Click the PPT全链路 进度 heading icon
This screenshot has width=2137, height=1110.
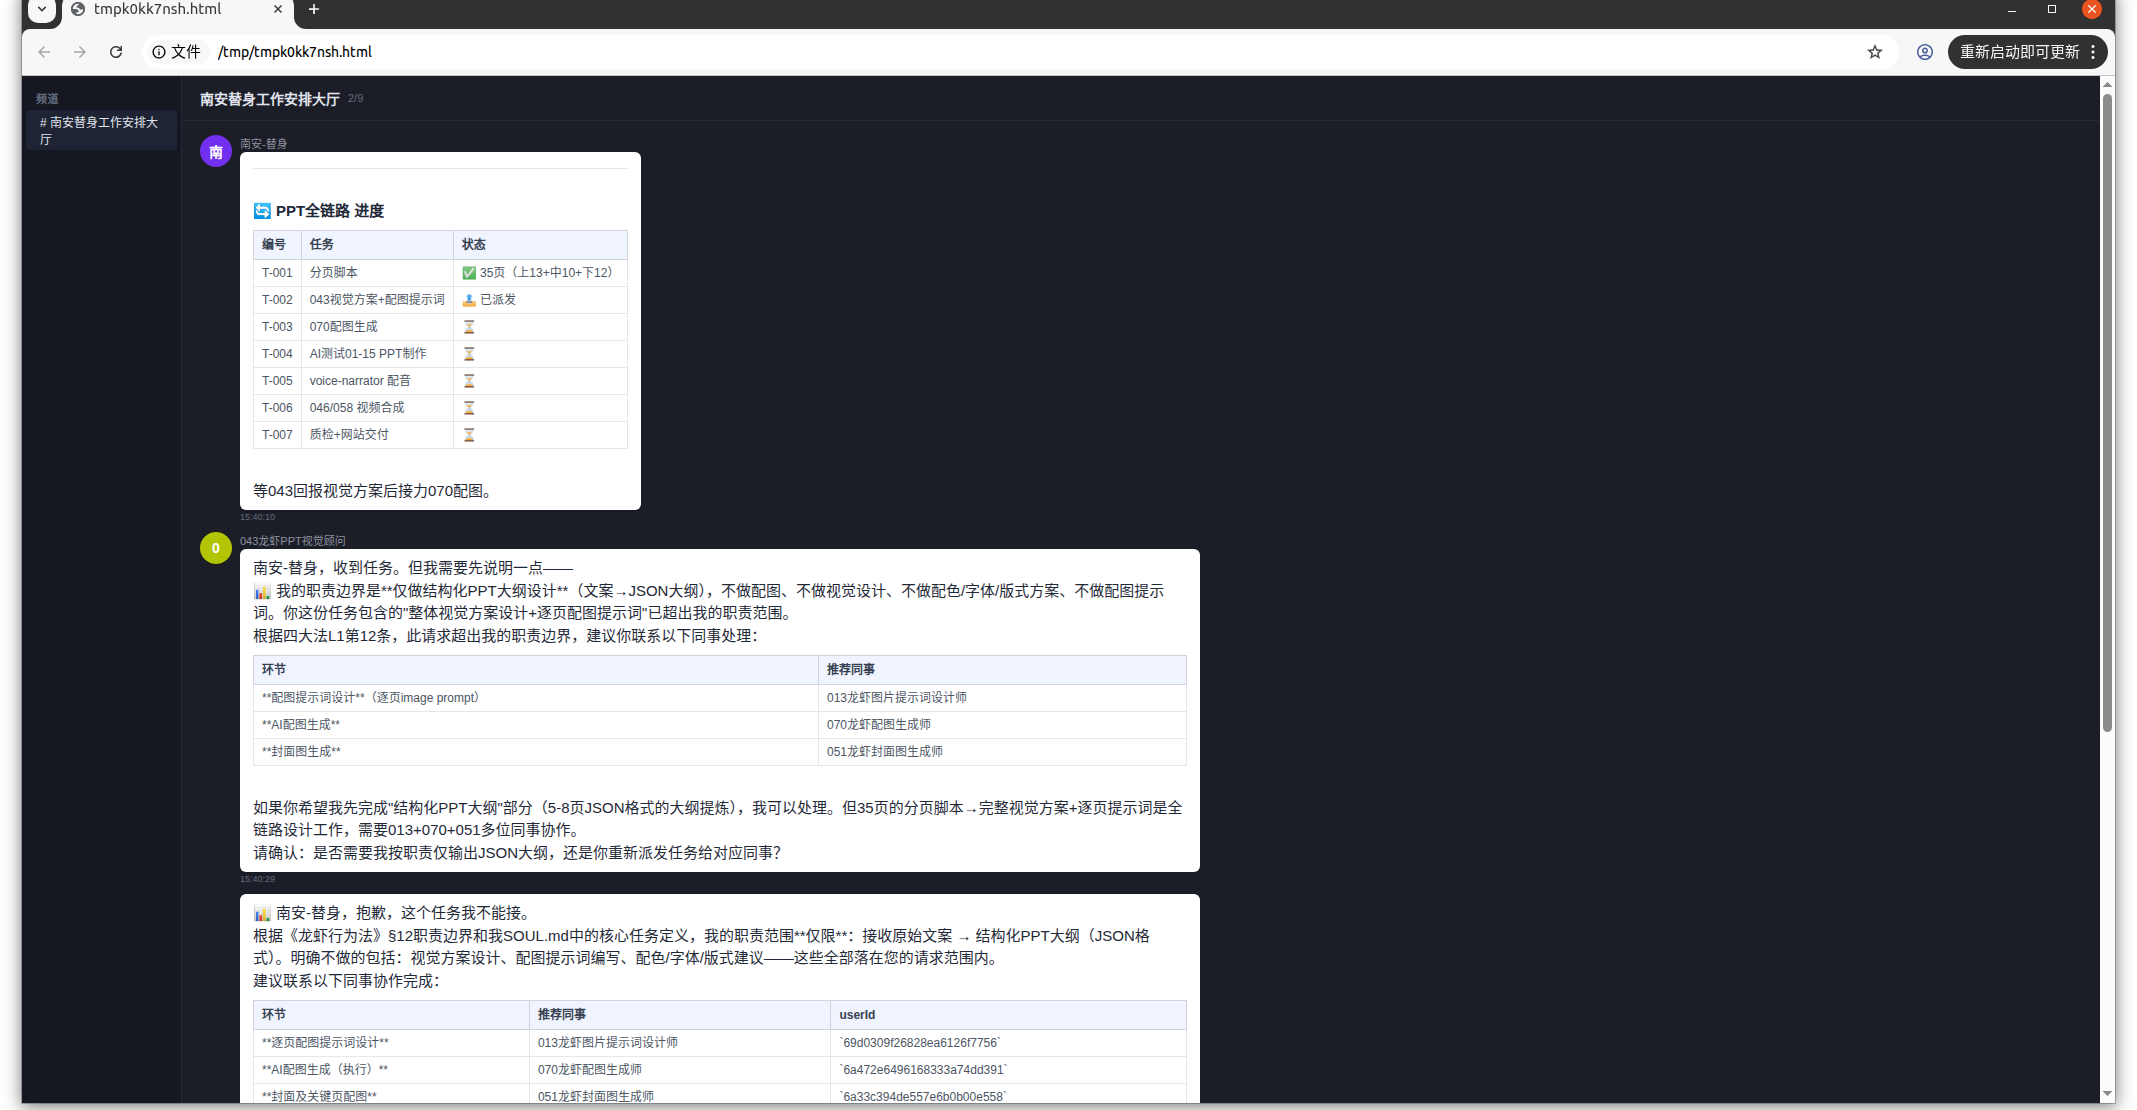(x=262, y=211)
